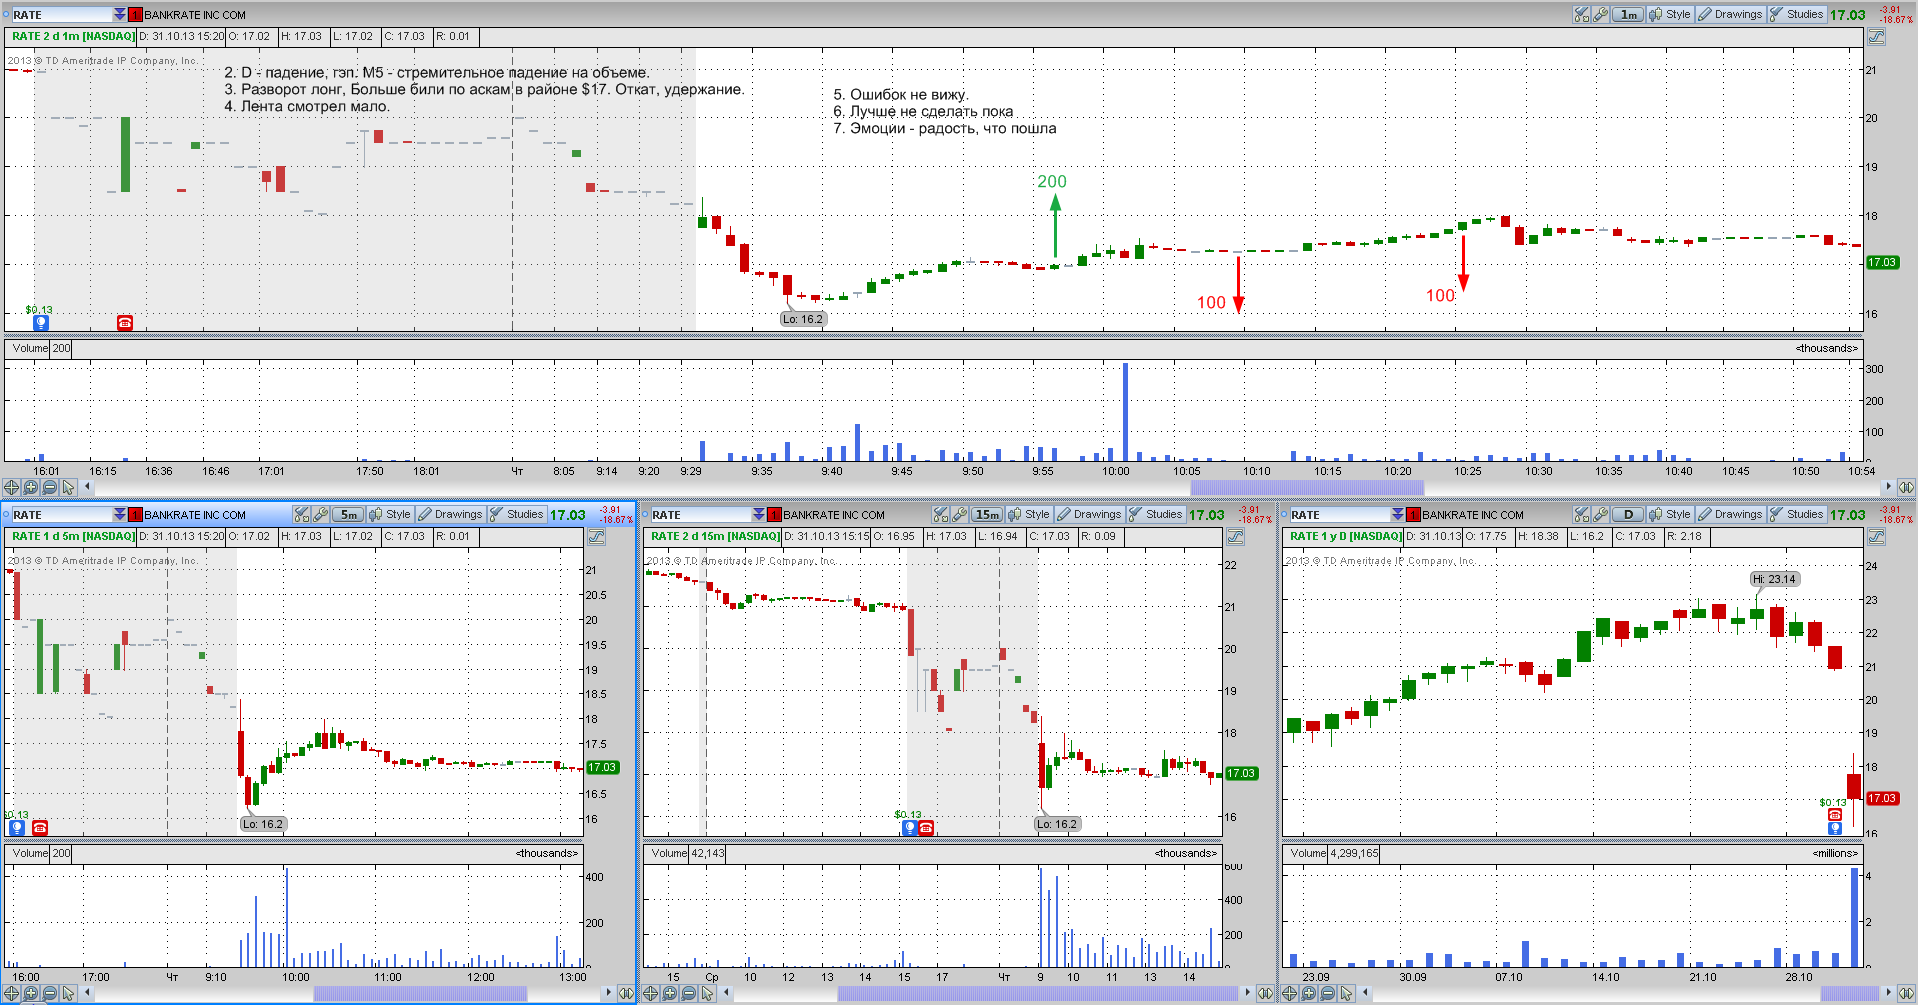Screen dimensions: 1918x1005
Task: Open the Drawings menu on the 5m chart
Action: pyautogui.click(x=450, y=514)
